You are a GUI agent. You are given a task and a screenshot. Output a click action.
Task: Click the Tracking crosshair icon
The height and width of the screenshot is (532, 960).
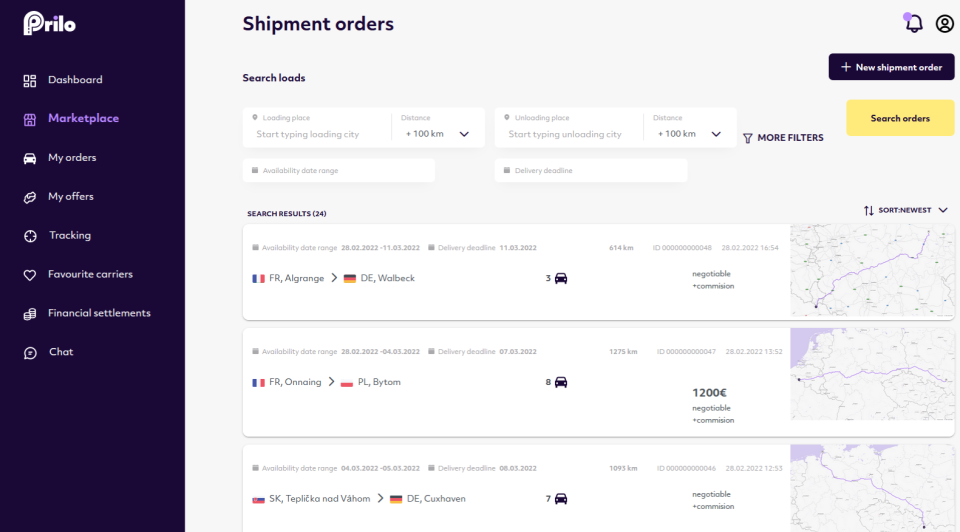pos(30,236)
